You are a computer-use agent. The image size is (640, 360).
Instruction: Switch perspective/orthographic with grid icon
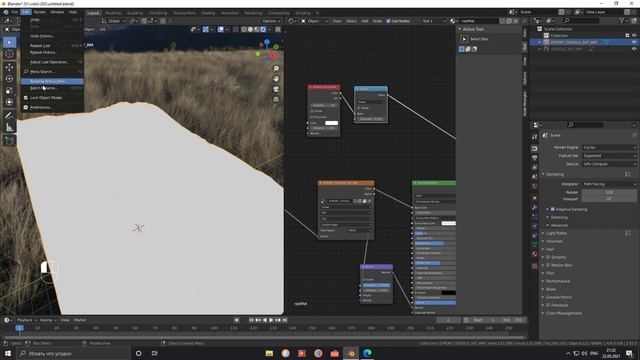(x=276, y=99)
